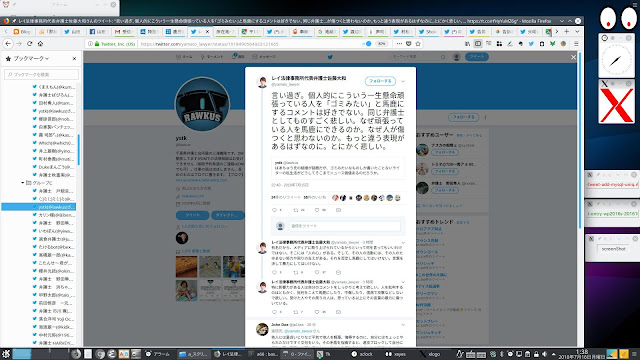
Task: Open the main tweet's options chevron
Action: click(x=403, y=81)
